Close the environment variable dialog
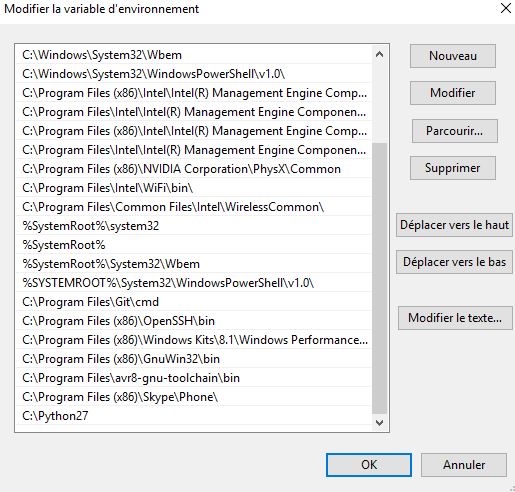 pos(506,8)
